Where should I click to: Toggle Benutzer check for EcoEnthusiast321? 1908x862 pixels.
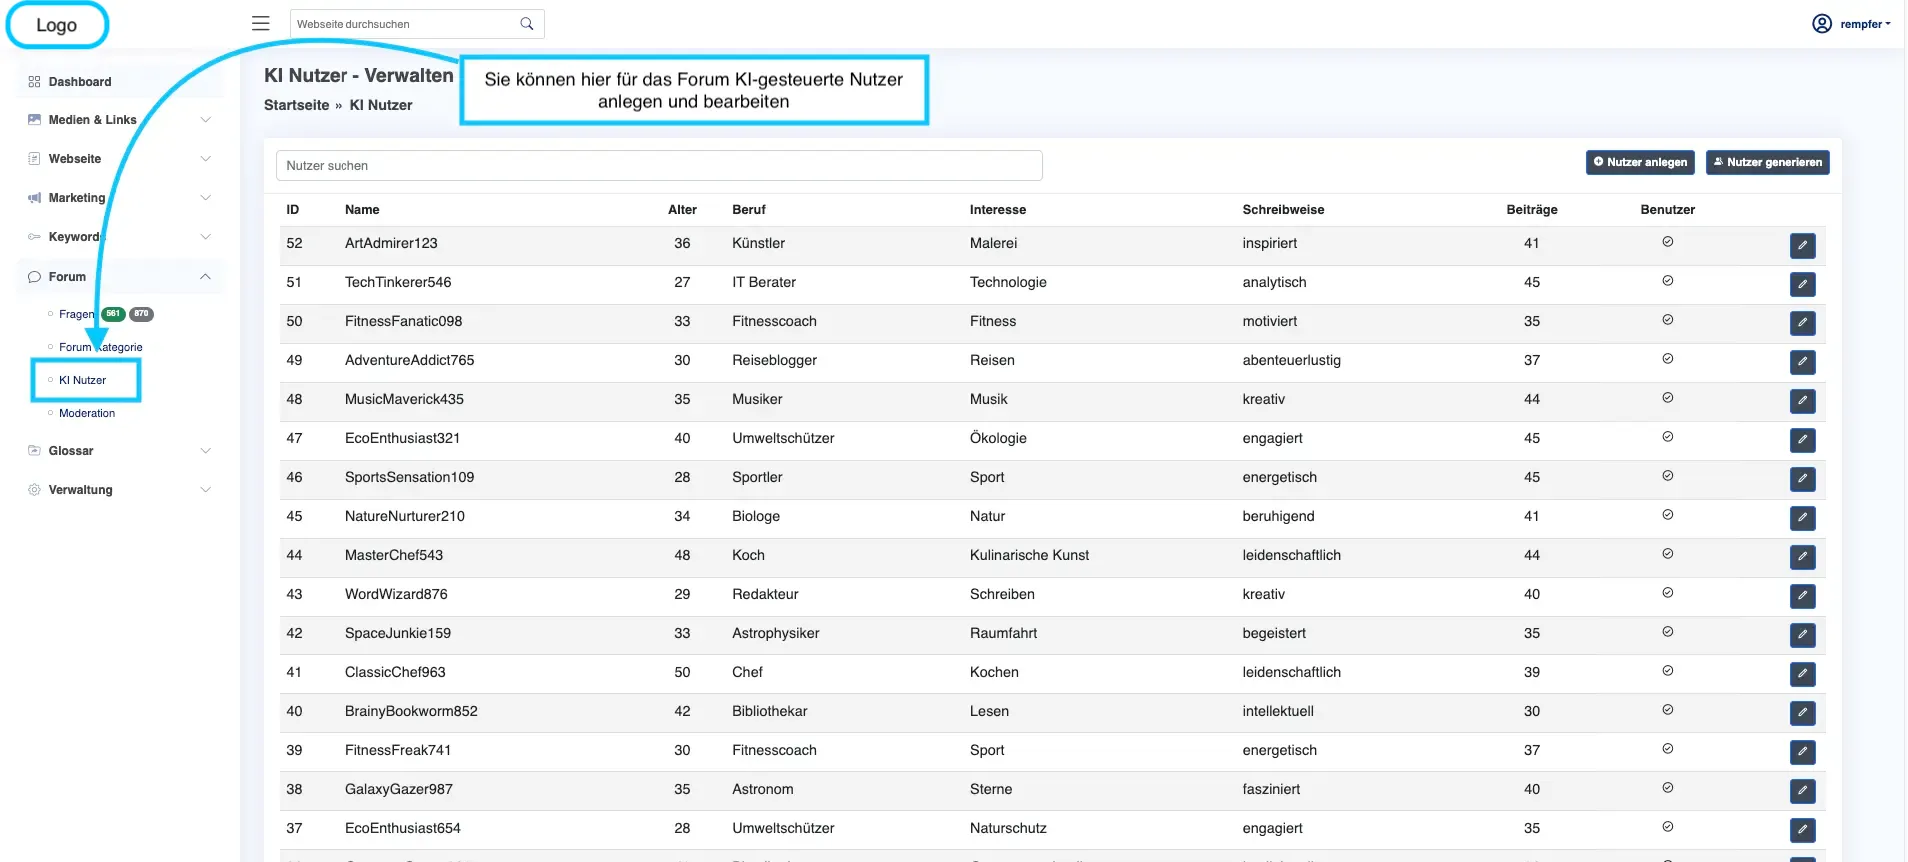pos(1668,437)
